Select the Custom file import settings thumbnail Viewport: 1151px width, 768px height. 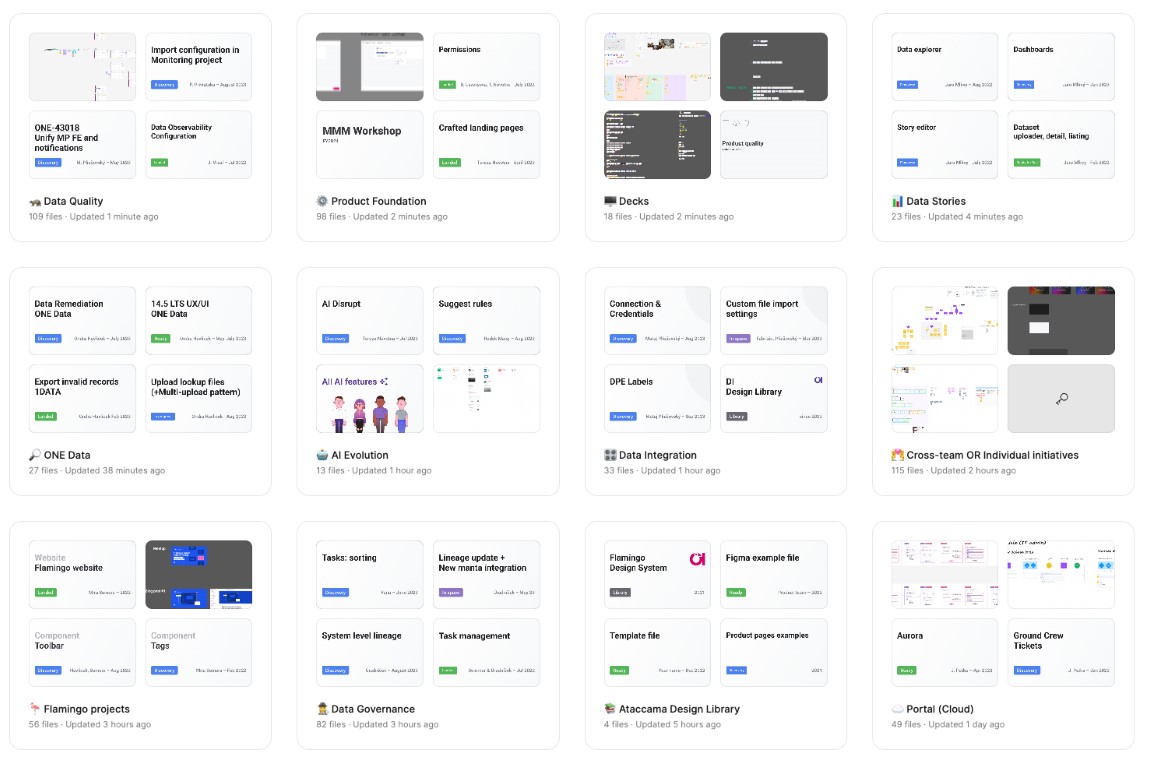[x=774, y=320]
